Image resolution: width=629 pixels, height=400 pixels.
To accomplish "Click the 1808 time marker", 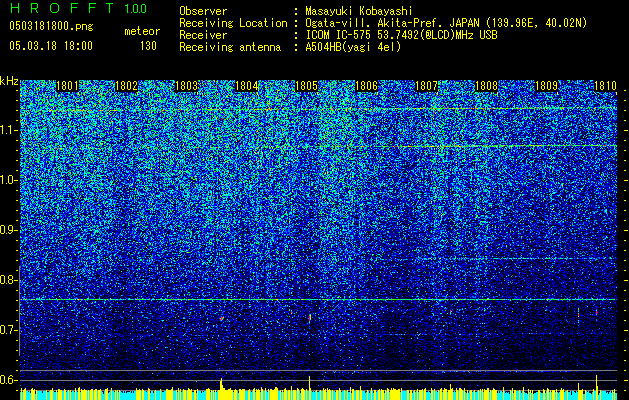I will click(487, 86).
